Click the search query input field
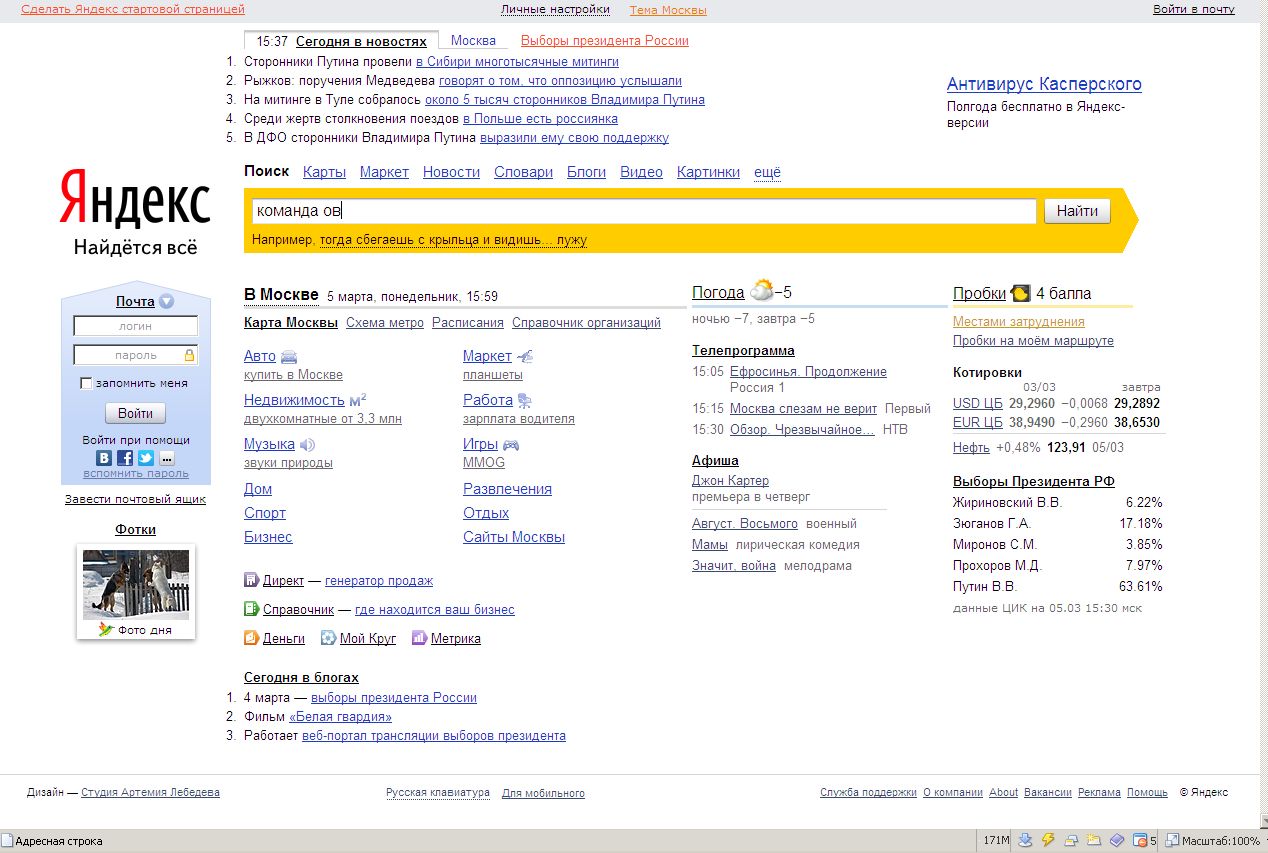Image resolution: width=1268 pixels, height=853 pixels. [643, 211]
